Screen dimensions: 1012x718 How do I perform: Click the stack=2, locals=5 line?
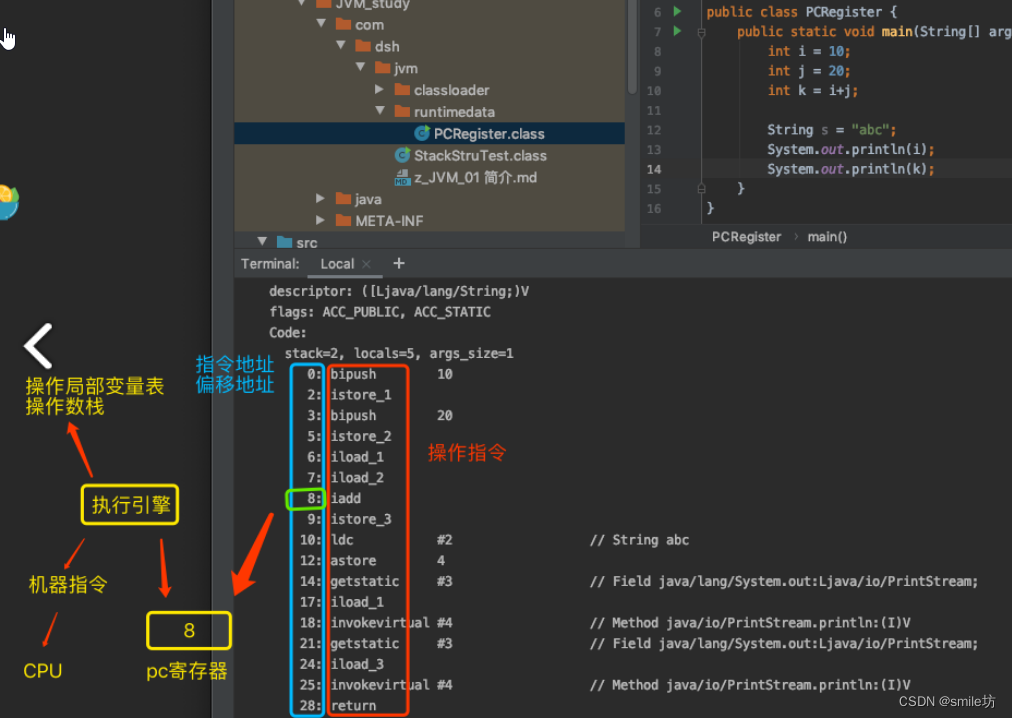click(x=399, y=353)
